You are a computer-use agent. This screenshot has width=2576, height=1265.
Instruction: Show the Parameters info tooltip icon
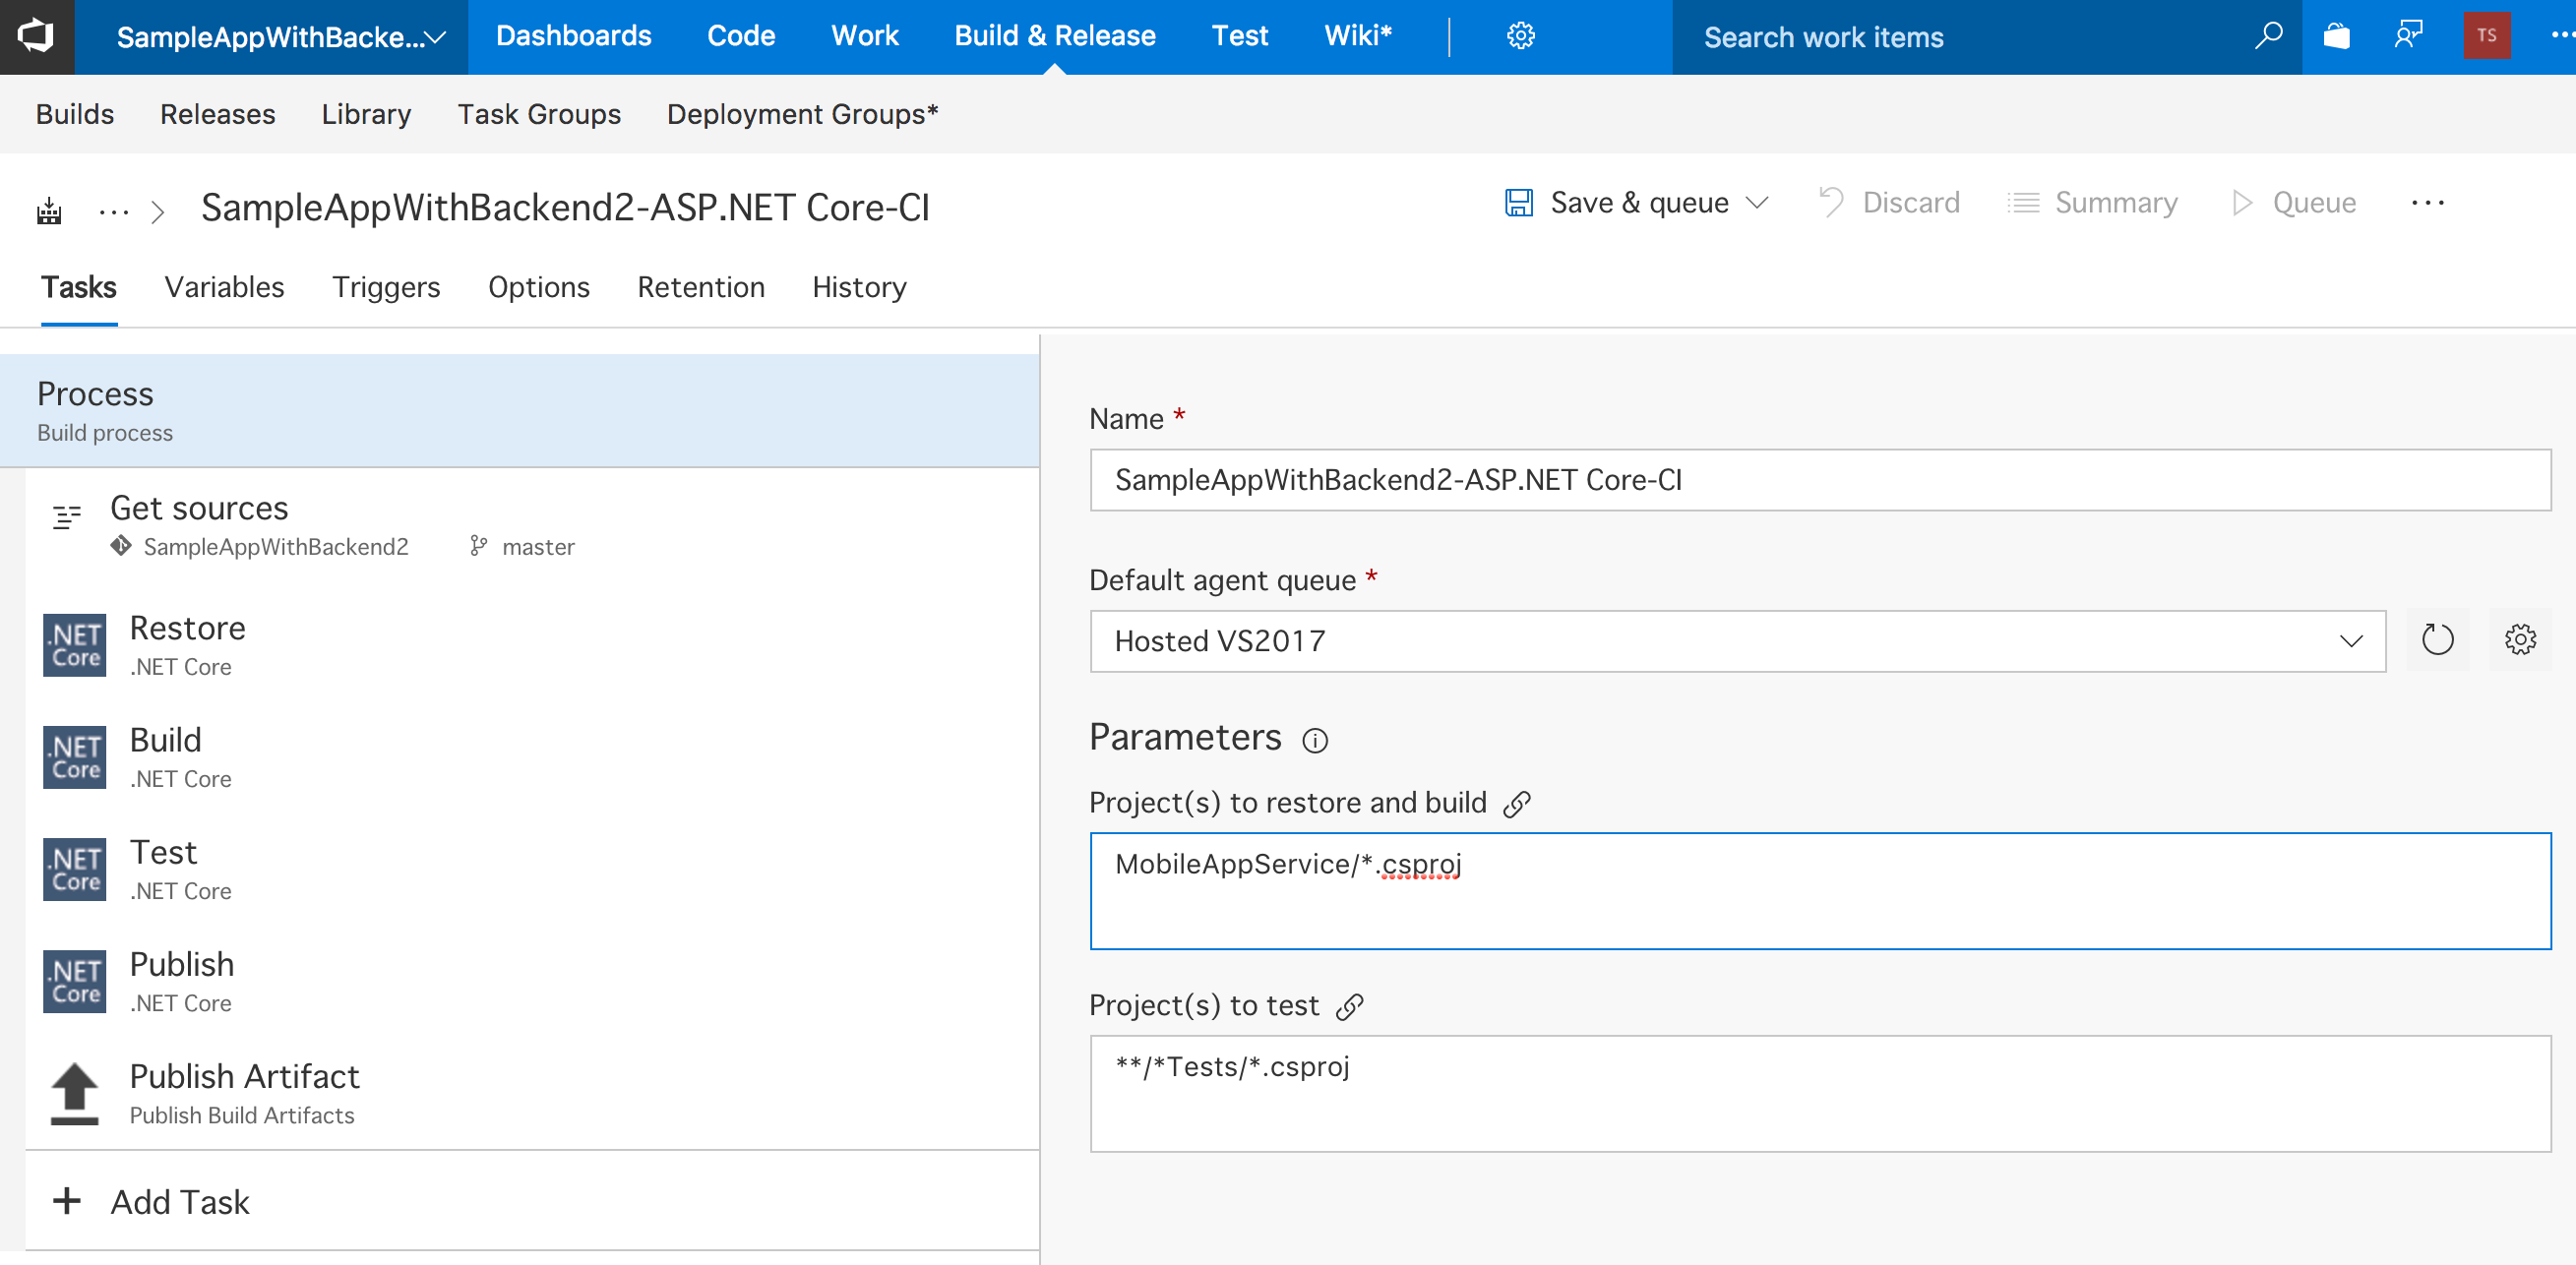point(1315,741)
